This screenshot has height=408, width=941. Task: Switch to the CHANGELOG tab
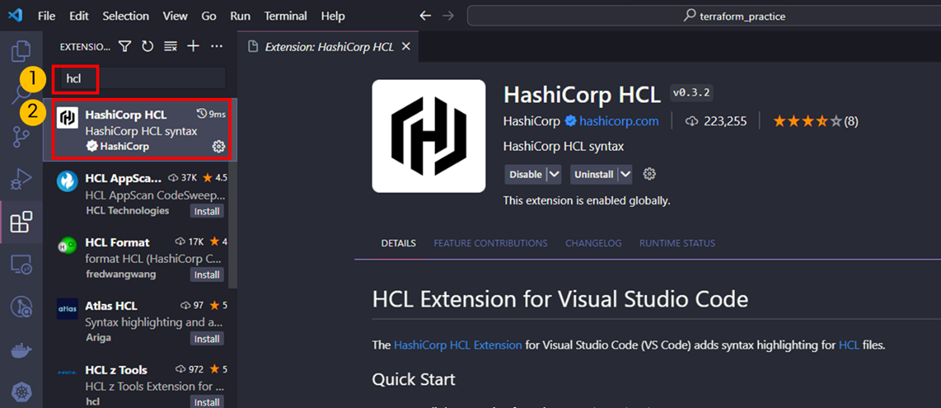pyautogui.click(x=594, y=244)
